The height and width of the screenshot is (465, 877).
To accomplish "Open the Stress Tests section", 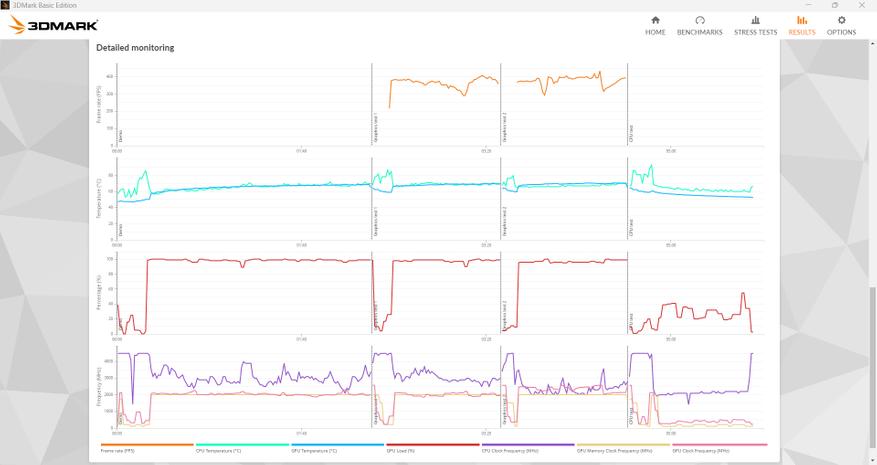I will pos(755,26).
